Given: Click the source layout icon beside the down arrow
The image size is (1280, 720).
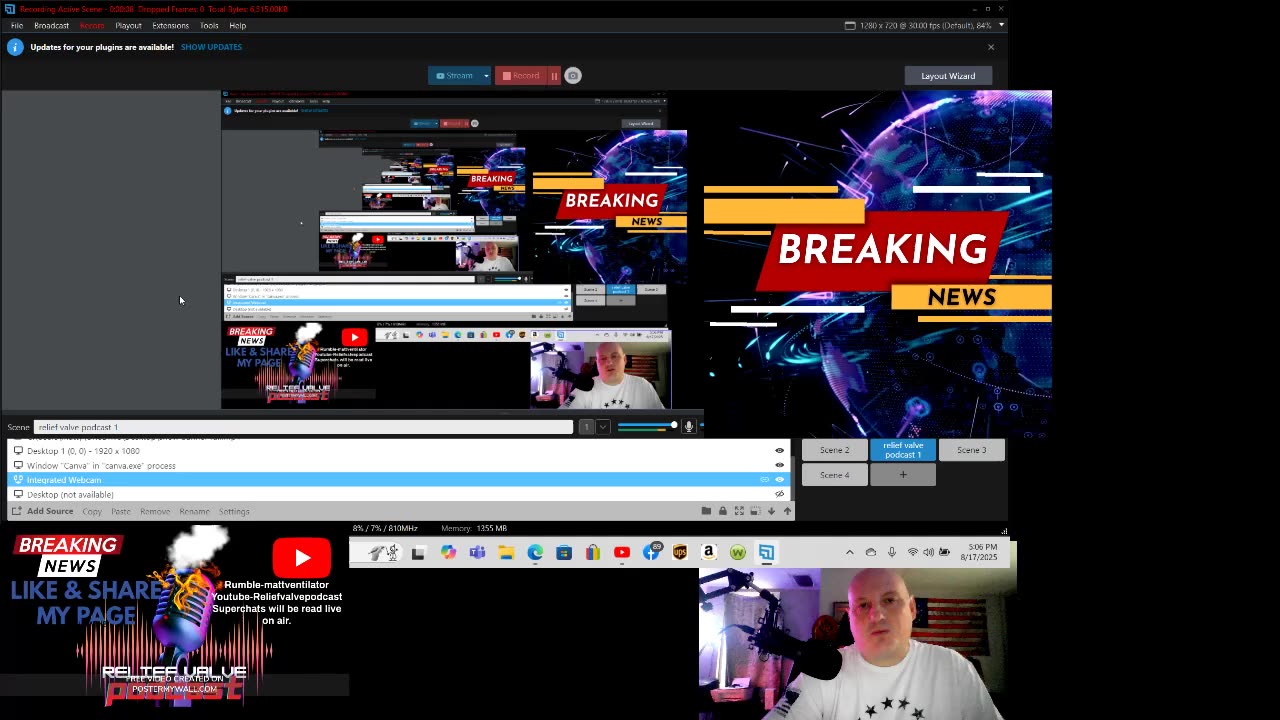Looking at the screenshot, I should pyautogui.click(x=755, y=511).
